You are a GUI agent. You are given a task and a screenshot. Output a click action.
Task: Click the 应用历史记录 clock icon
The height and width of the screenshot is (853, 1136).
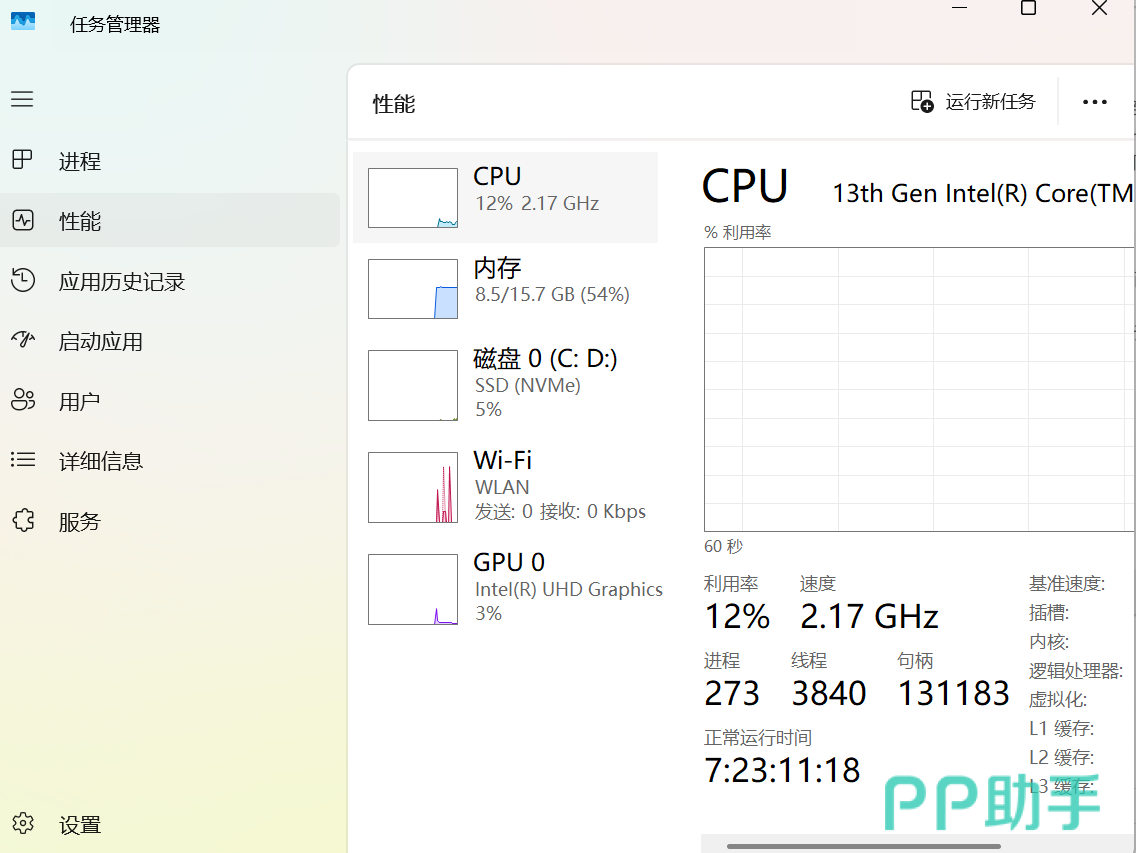pos(22,280)
